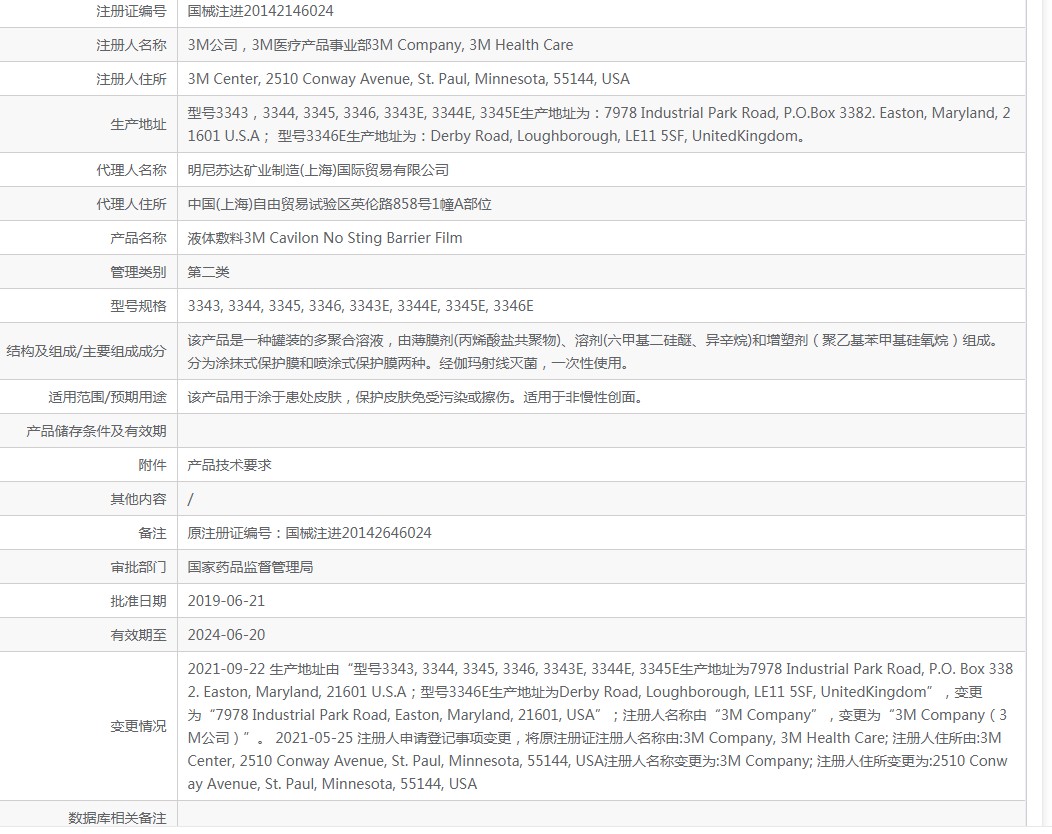Select the 数据库相关备注 label

117,819
